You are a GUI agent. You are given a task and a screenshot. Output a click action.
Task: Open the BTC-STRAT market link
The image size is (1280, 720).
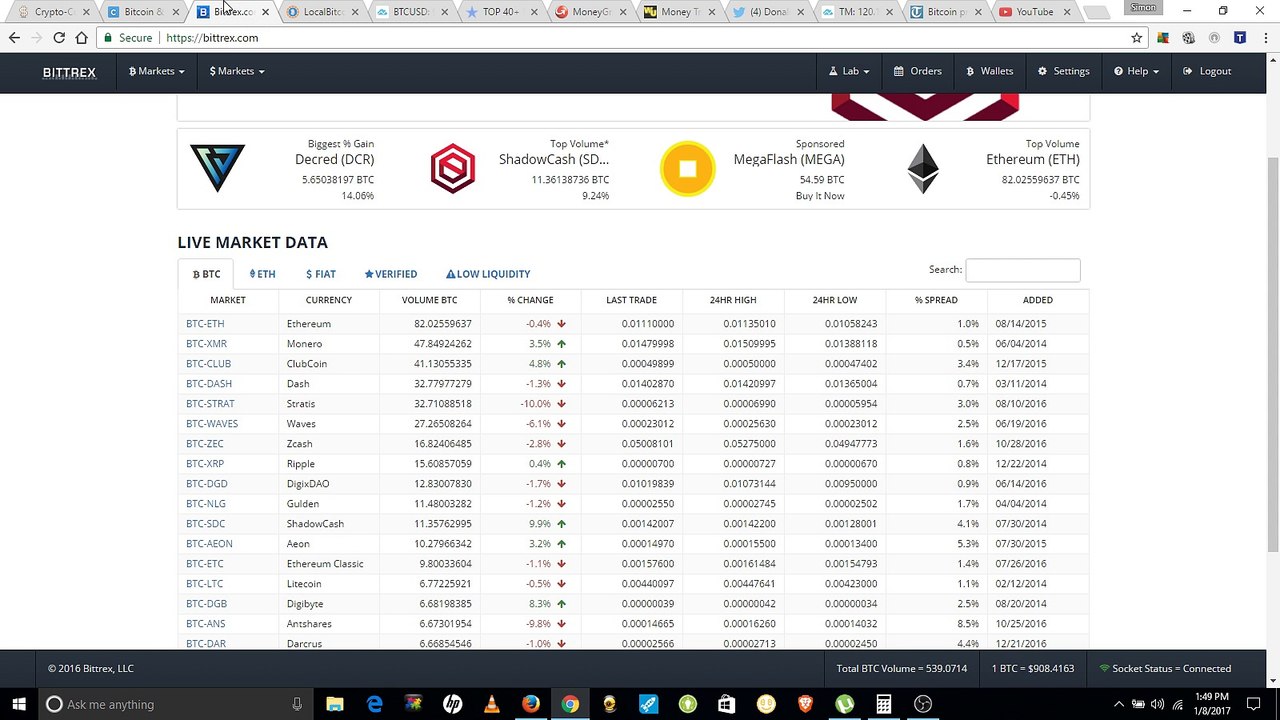210,404
